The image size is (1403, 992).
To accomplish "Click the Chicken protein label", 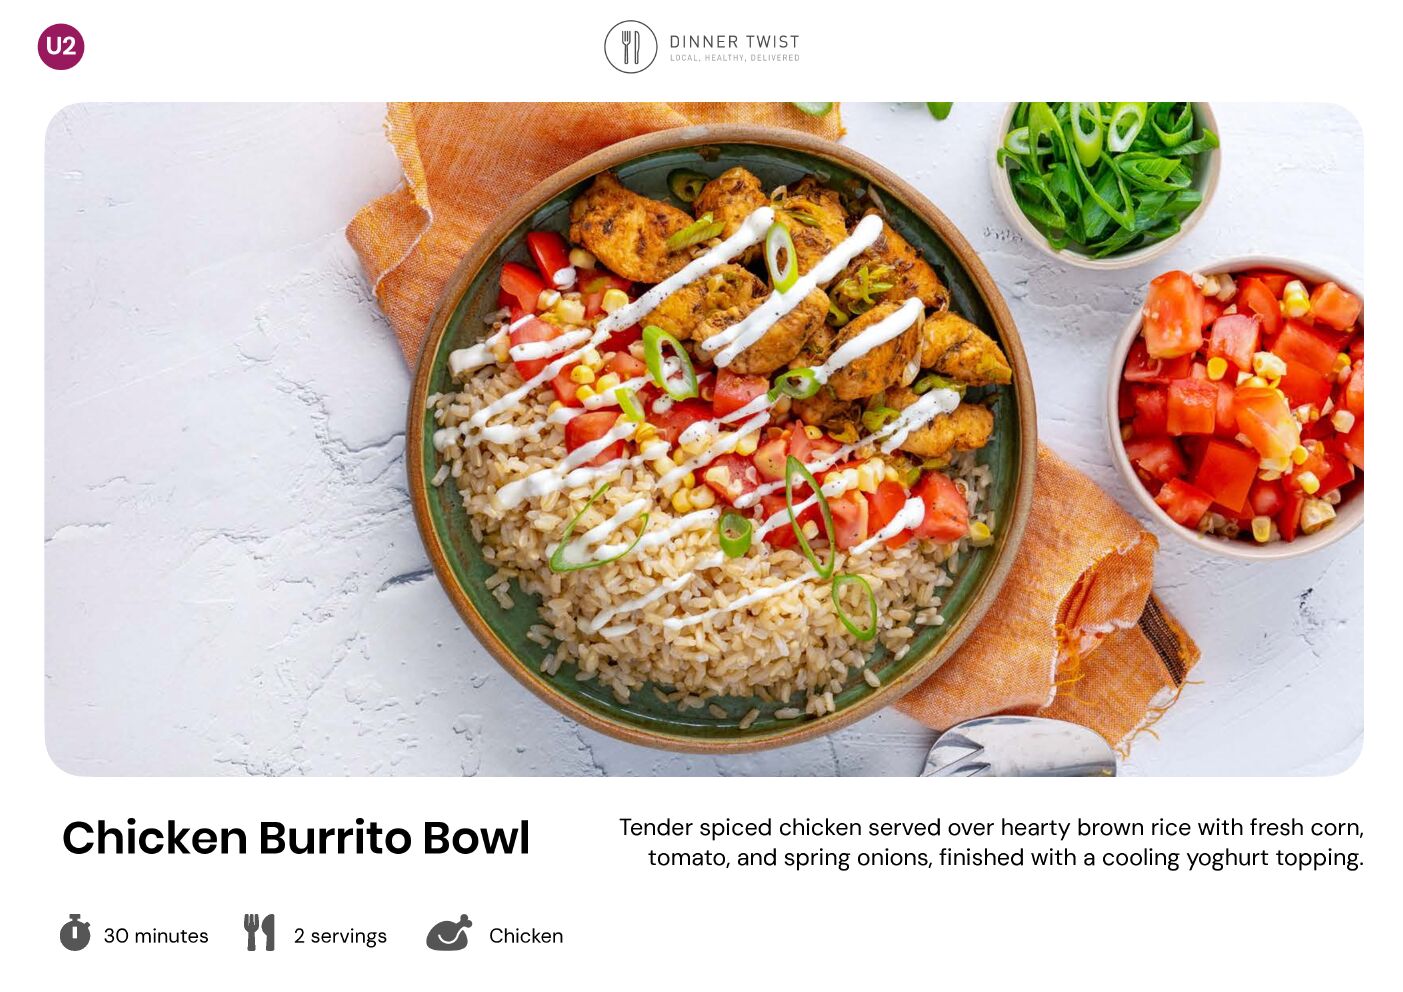I will pos(526,936).
